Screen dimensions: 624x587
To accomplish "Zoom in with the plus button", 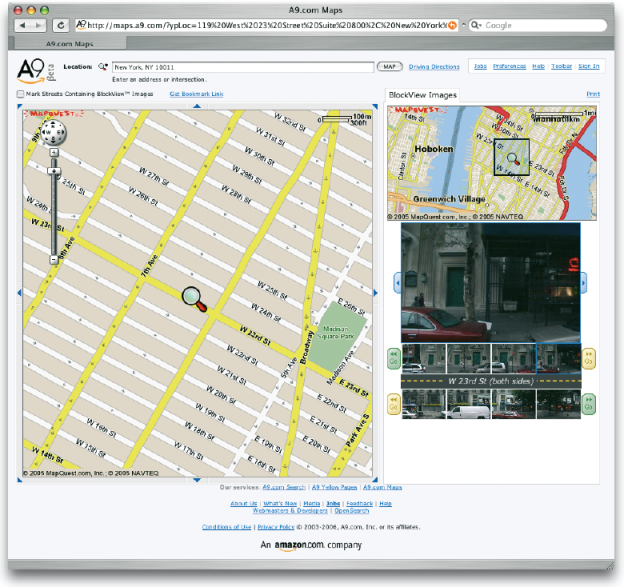I will 54,152.
